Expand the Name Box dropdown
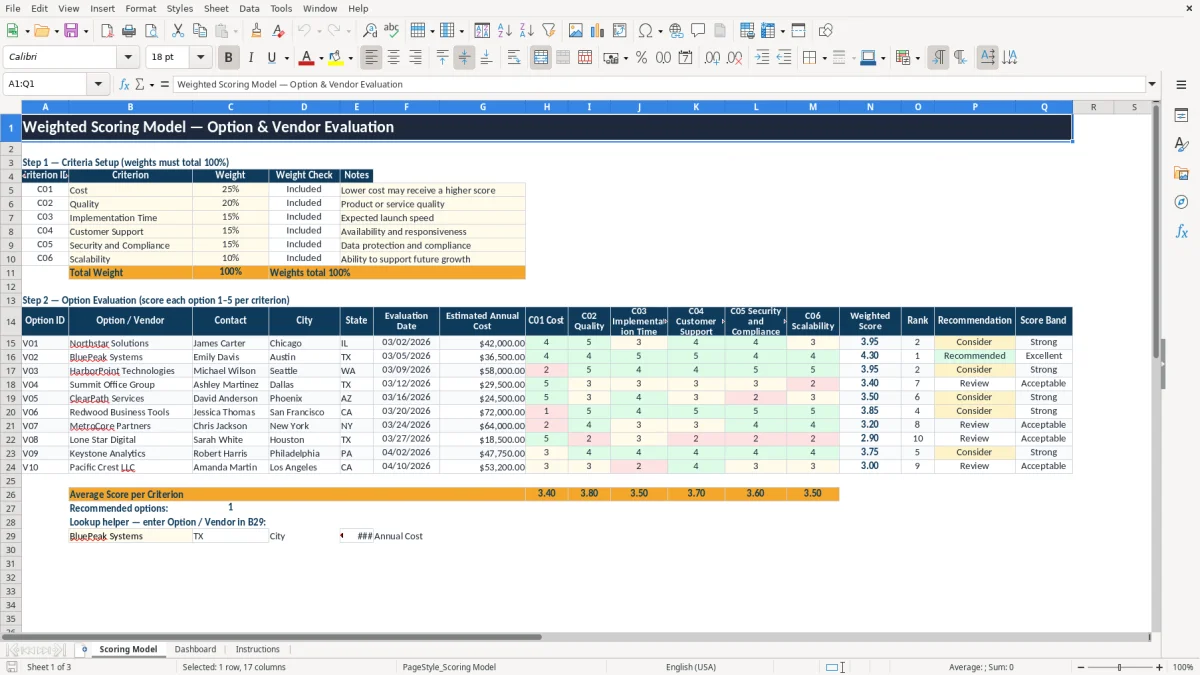Image resolution: width=1200 pixels, height=675 pixels. (x=99, y=85)
